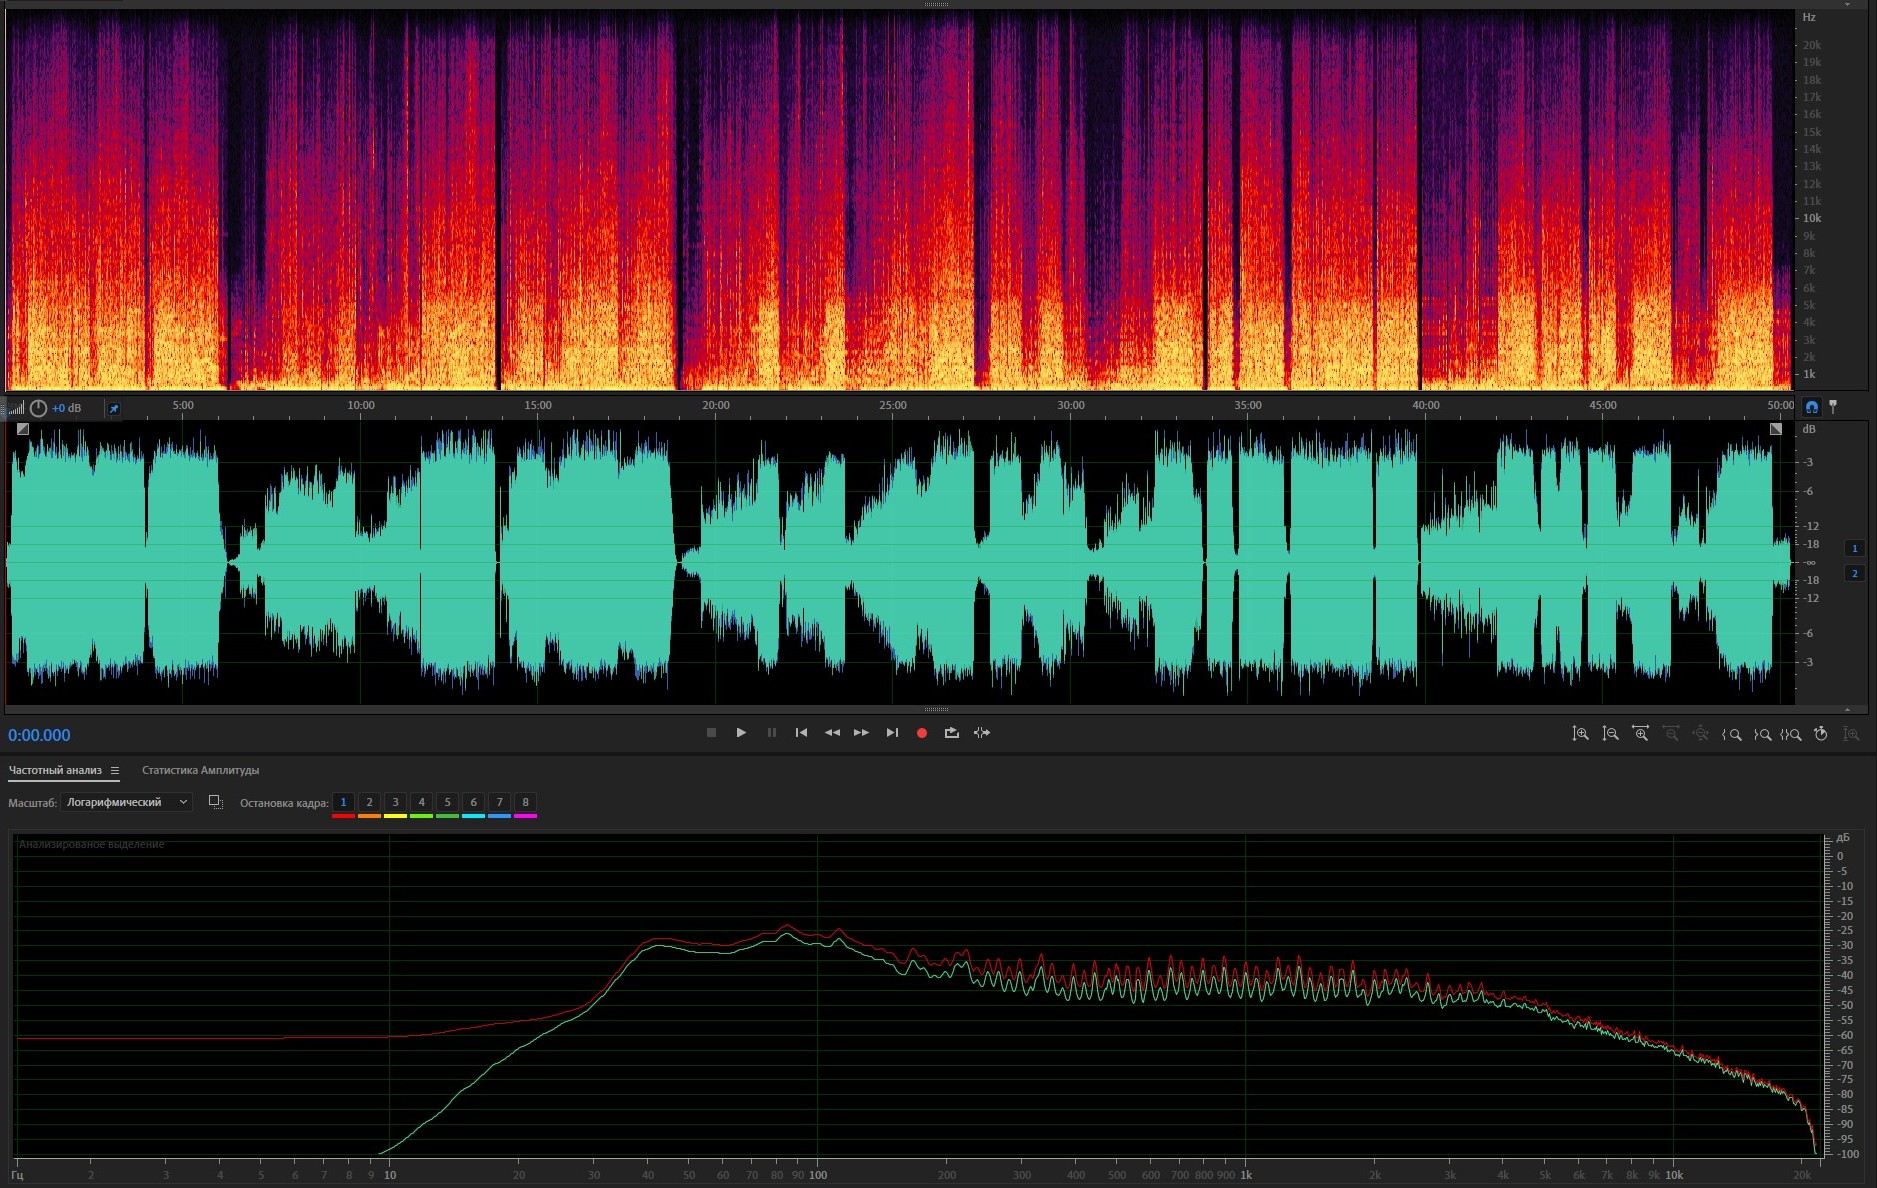The width and height of the screenshot is (1877, 1188).
Task: Click hold frame button 5
Action: 447,802
